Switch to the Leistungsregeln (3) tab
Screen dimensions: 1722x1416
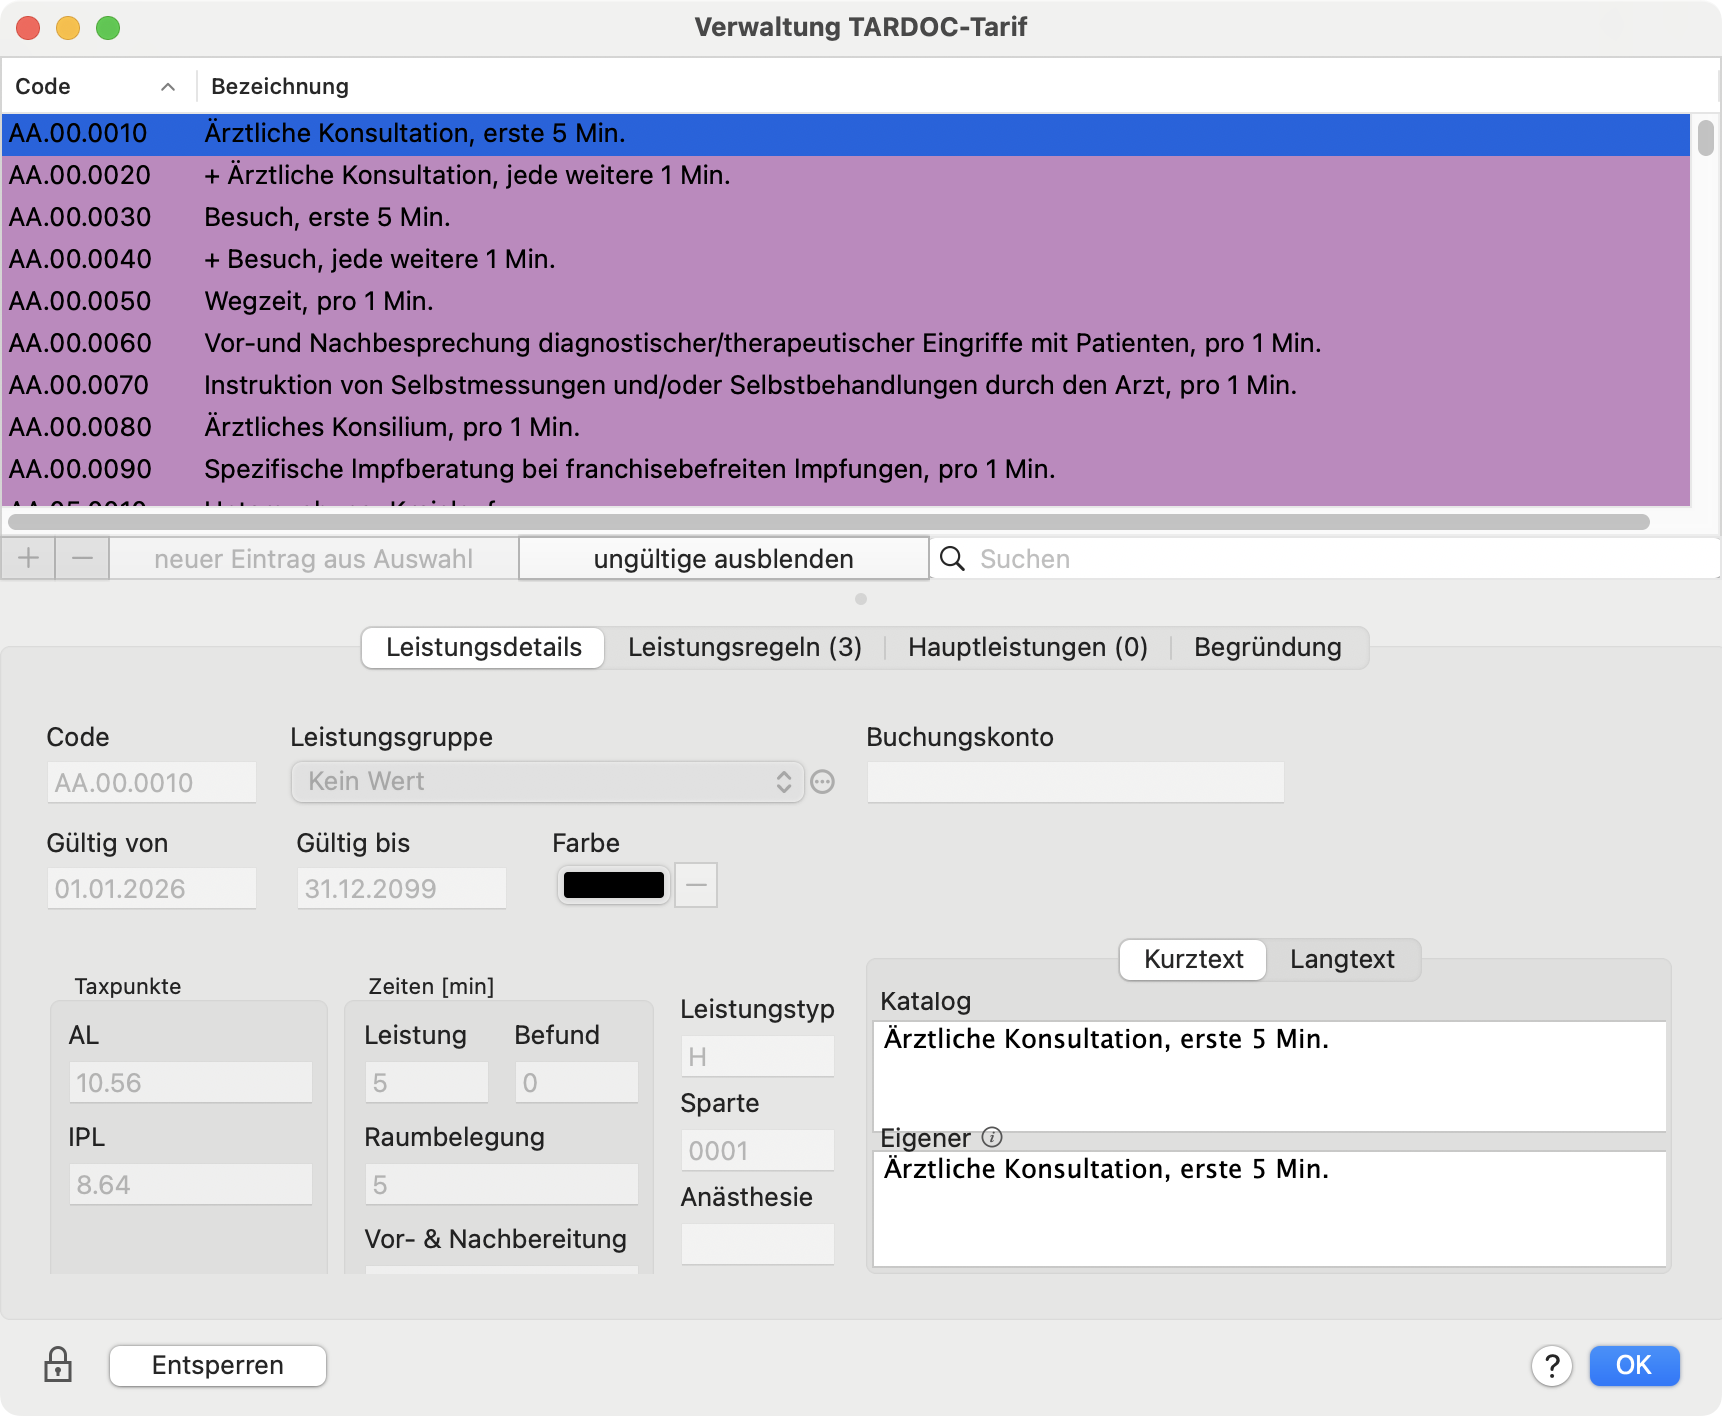[744, 648]
